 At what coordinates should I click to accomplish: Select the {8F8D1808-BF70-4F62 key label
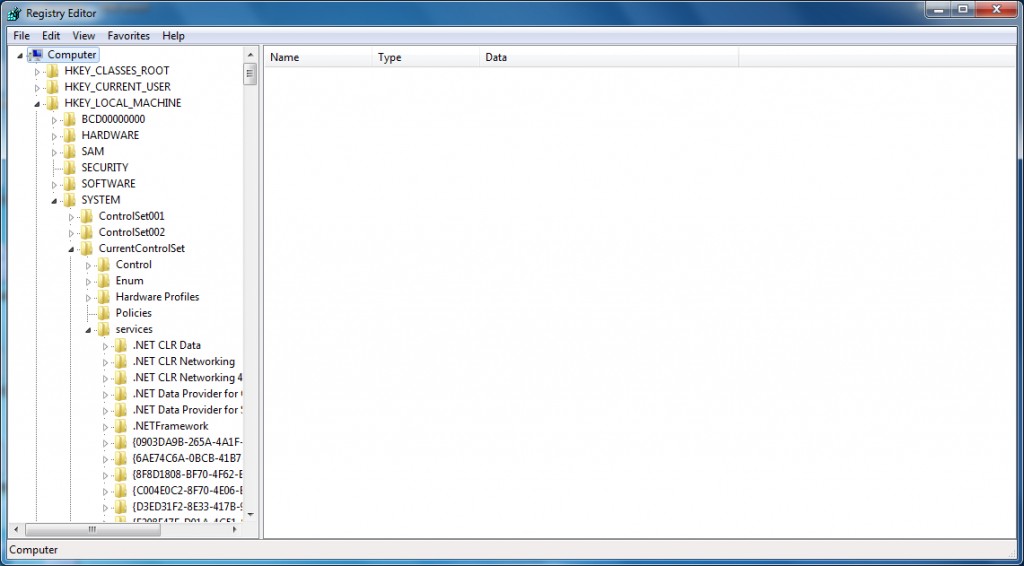pos(187,475)
